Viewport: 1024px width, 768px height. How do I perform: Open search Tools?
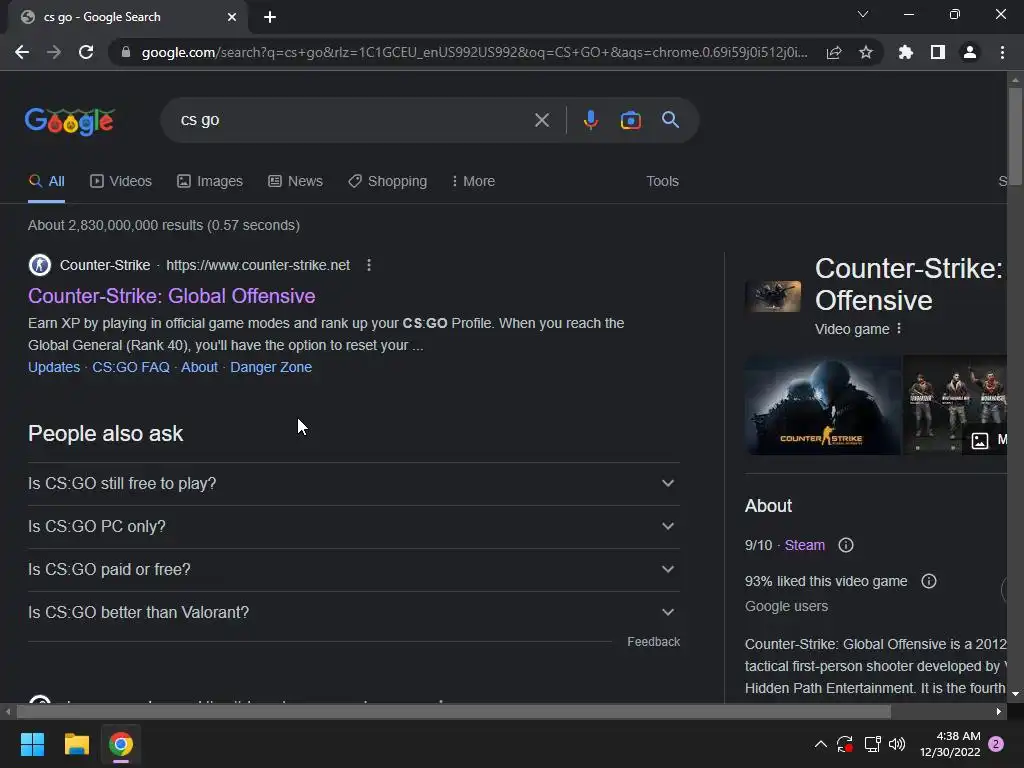tap(662, 182)
